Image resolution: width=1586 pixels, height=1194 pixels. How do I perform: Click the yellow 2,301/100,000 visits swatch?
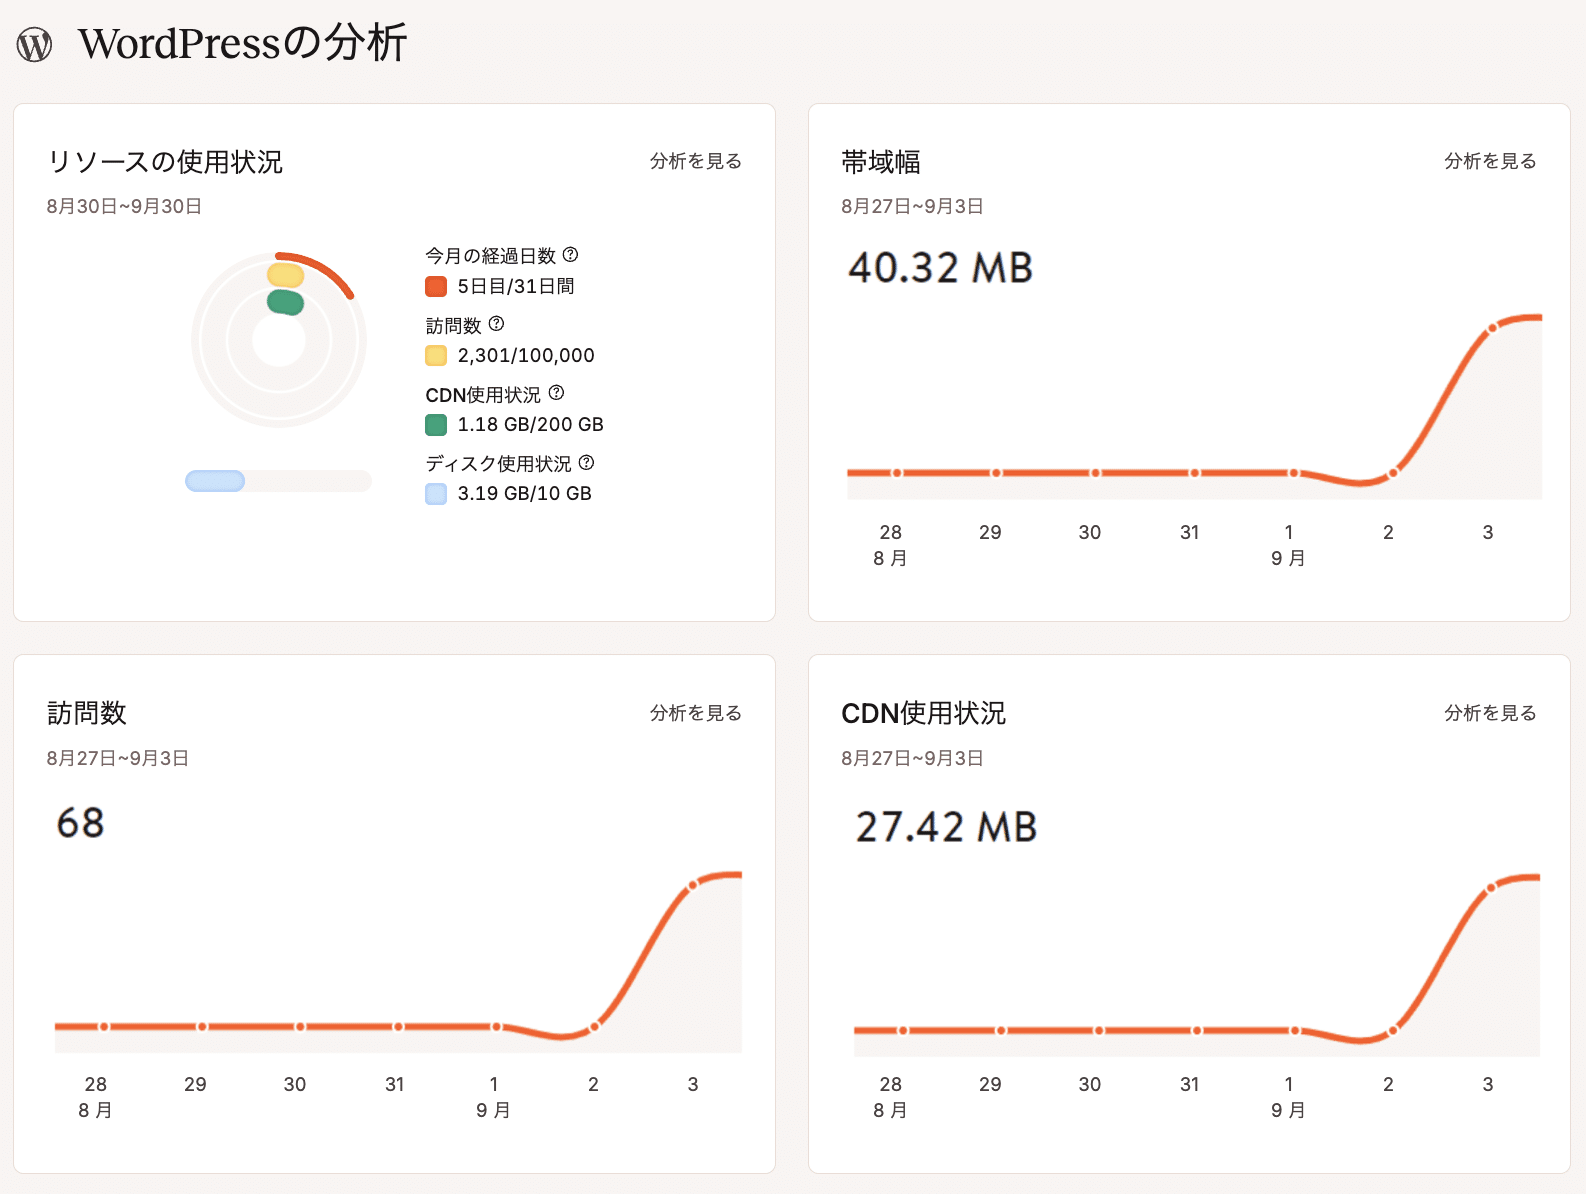point(436,356)
